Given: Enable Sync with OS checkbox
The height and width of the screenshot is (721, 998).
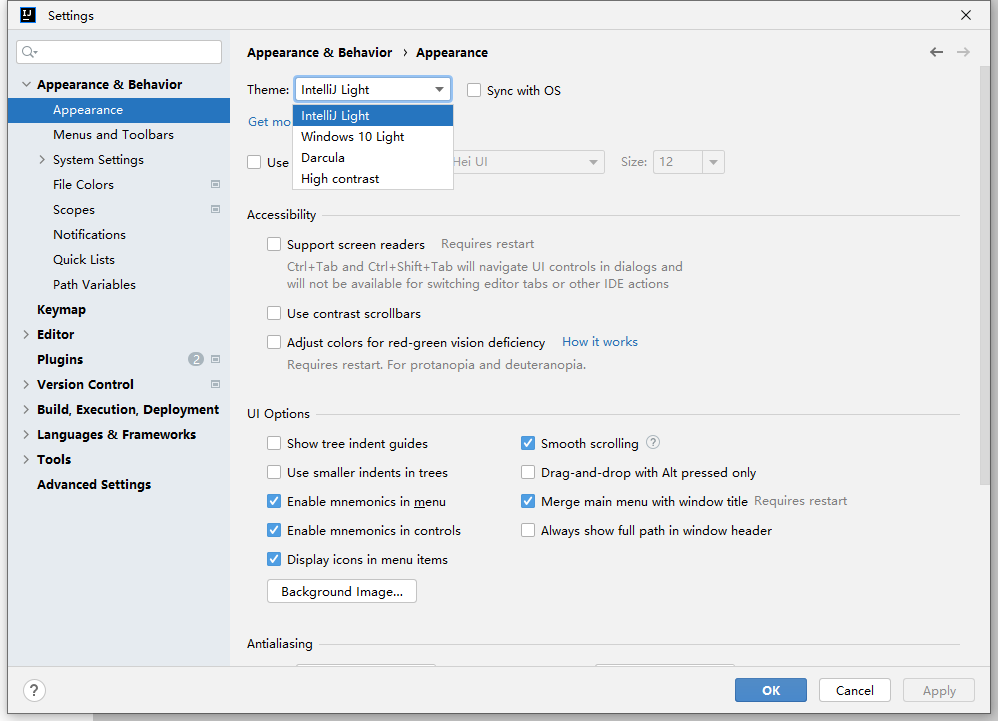Looking at the screenshot, I should [474, 90].
